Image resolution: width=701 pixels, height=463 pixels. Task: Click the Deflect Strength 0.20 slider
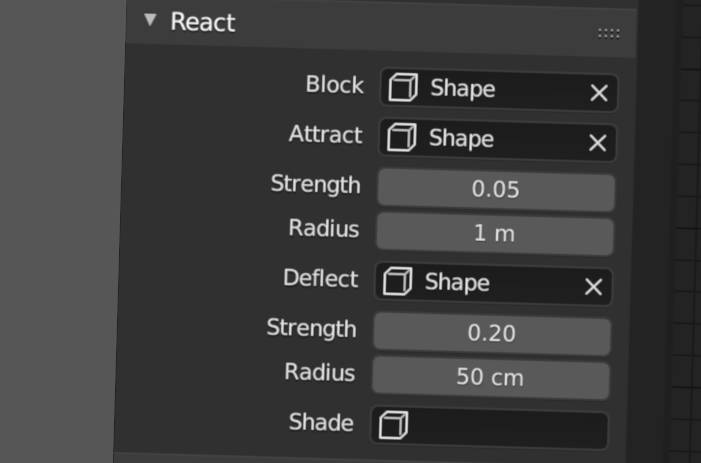492,334
